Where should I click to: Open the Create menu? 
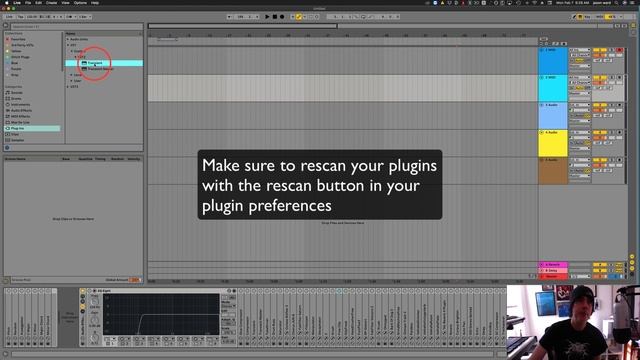point(51,3)
